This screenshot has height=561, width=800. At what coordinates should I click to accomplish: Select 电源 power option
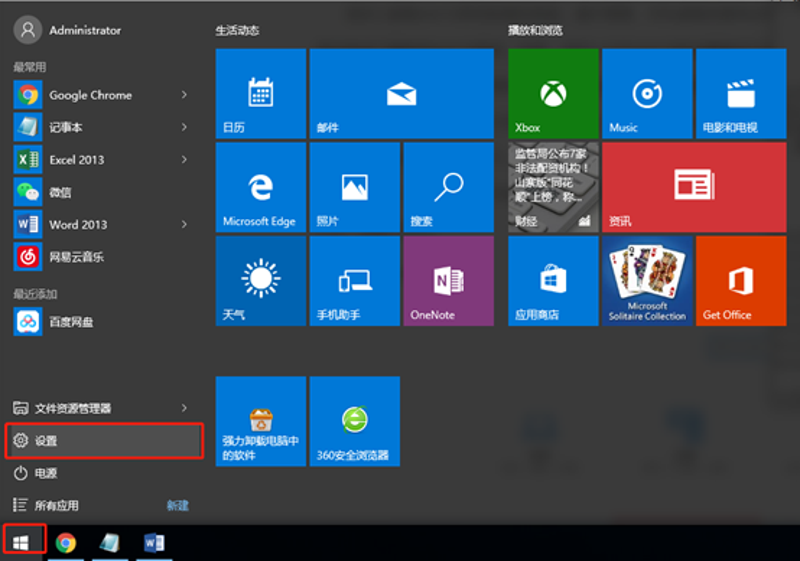[x=46, y=473]
